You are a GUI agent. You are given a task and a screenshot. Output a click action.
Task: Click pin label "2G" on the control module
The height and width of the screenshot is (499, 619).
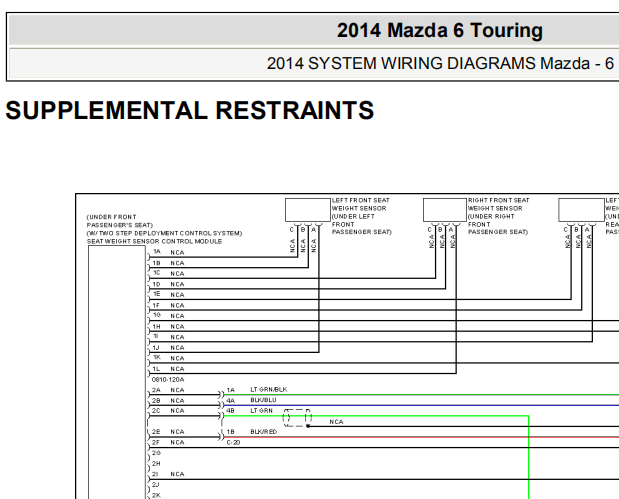pos(156,453)
